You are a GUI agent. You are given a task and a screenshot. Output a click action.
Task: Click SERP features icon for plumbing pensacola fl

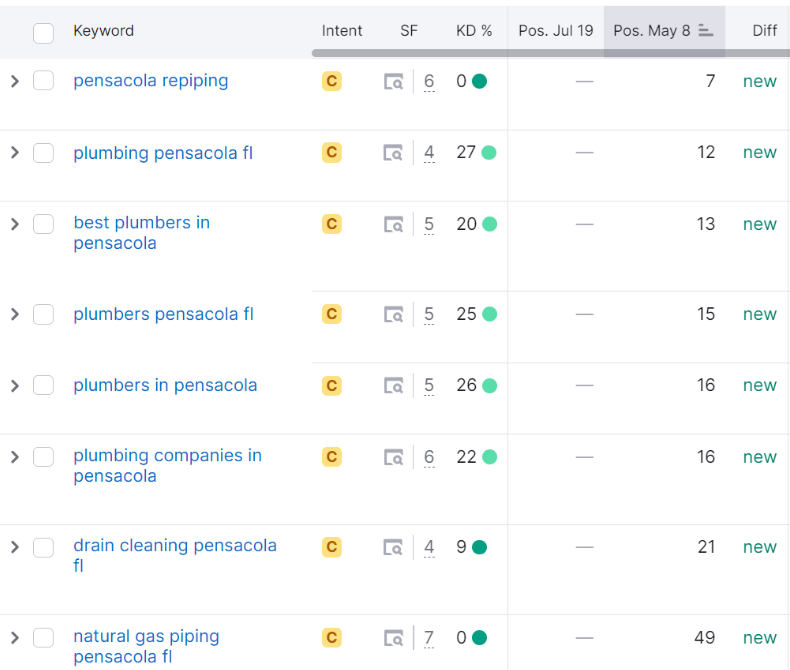[394, 153]
